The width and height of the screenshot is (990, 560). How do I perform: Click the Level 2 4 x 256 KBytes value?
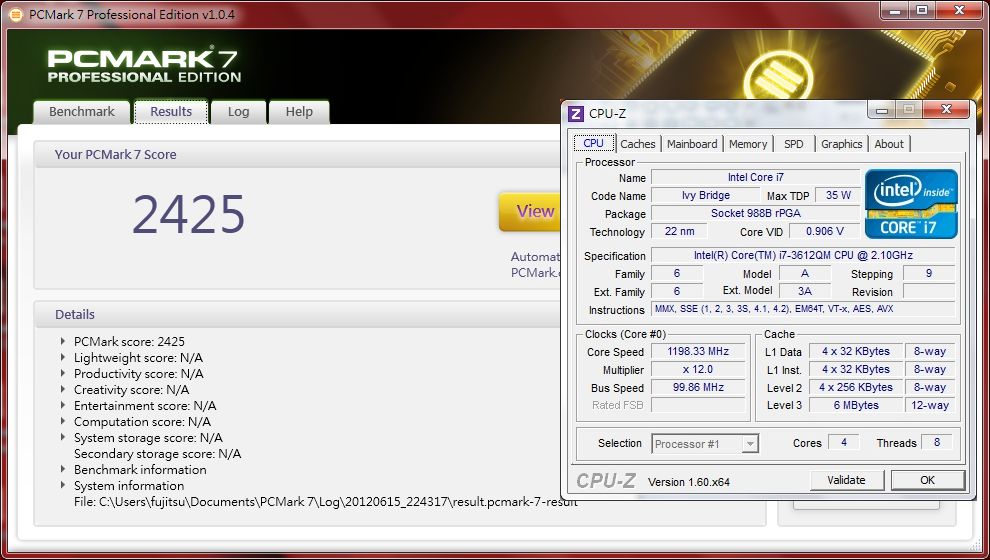[856, 388]
